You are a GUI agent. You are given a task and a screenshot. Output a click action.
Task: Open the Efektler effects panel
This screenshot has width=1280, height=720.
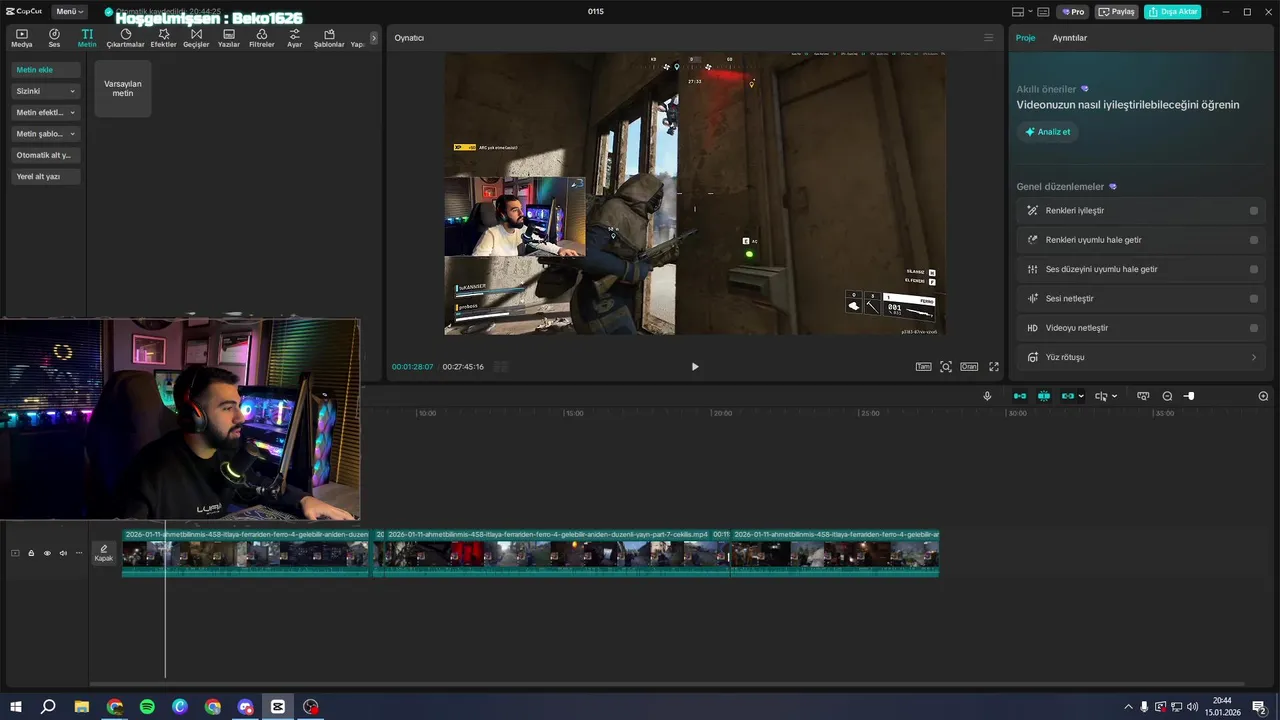click(x=163, y=38)
